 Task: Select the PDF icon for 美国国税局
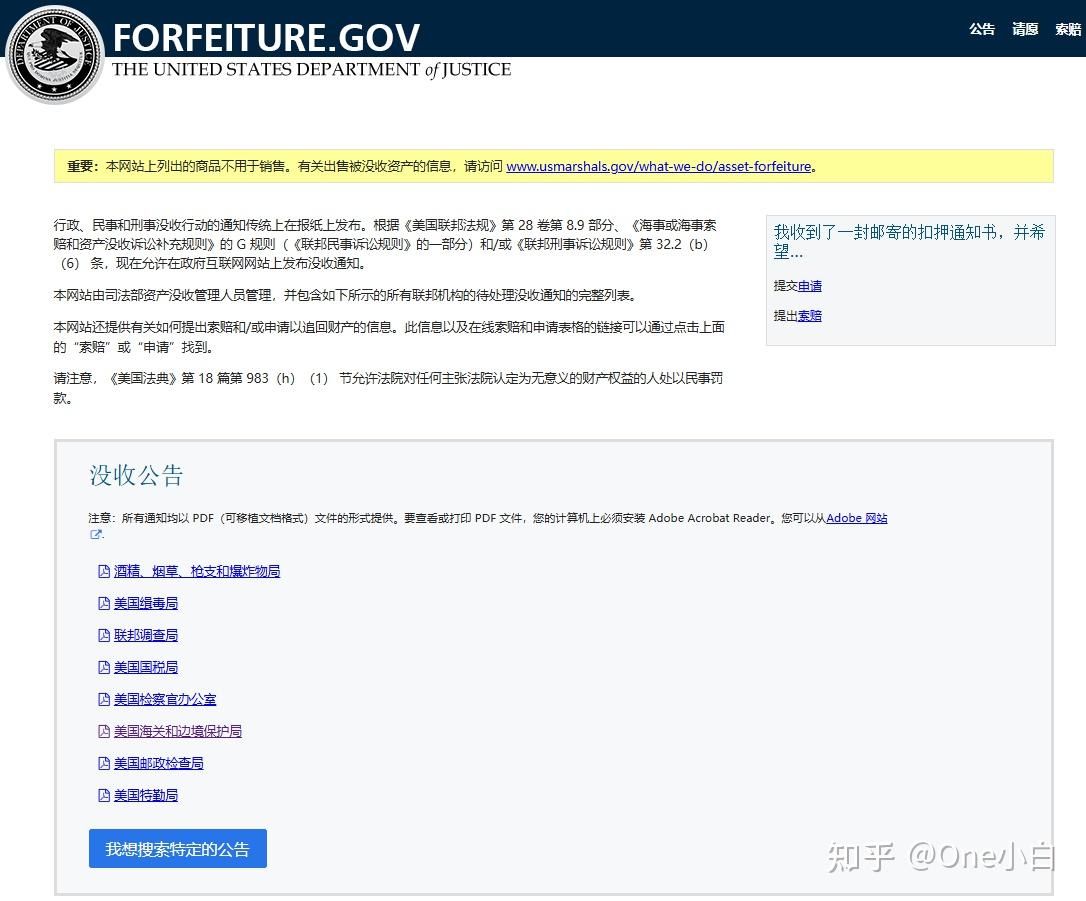point(104,666)
